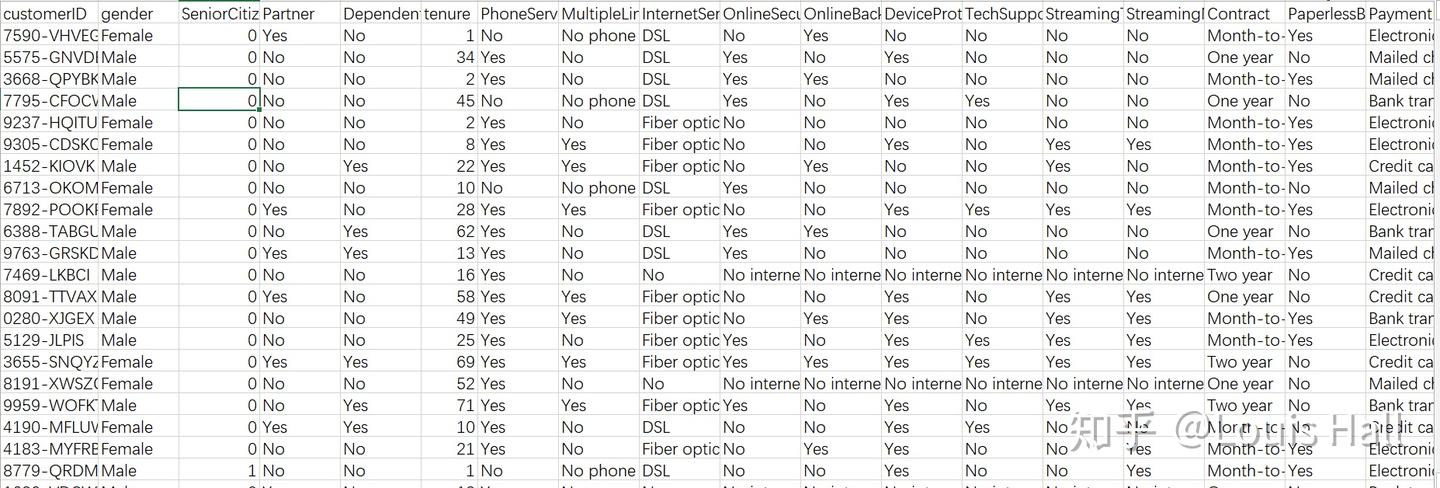Viewport: 1440px width, 488px height.
Task: Click the tenure cell showing 62
Action: coord(448,232)
